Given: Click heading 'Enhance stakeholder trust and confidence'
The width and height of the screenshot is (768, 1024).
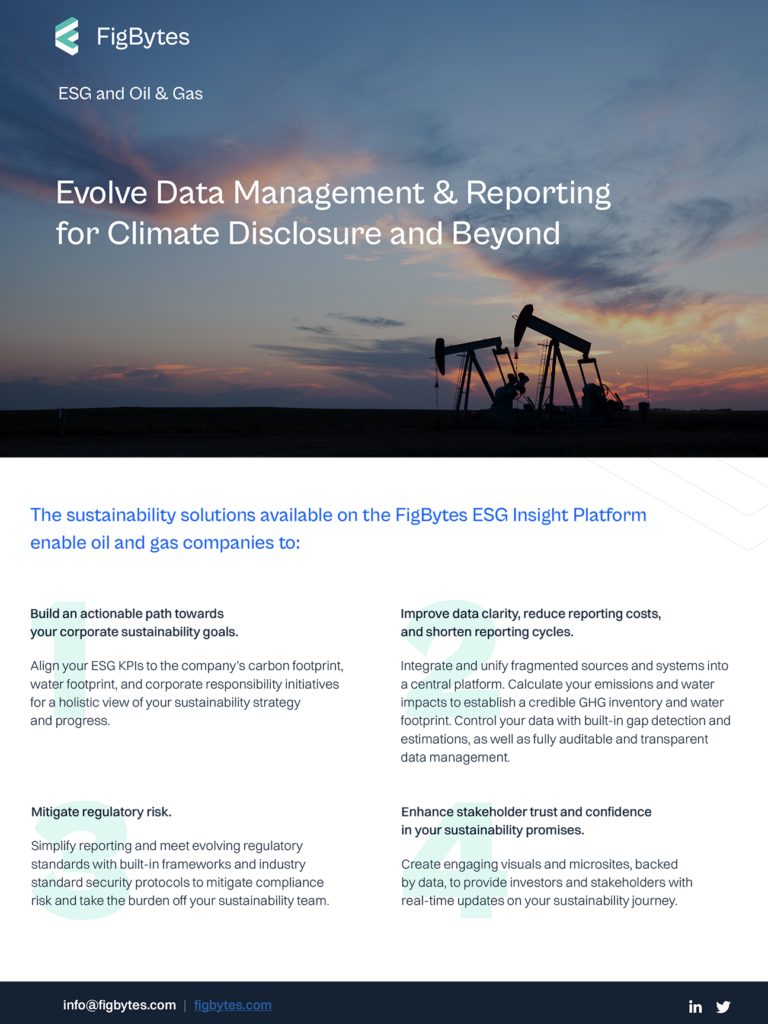Looking at the screenshot, I should [x=526, y=812].
